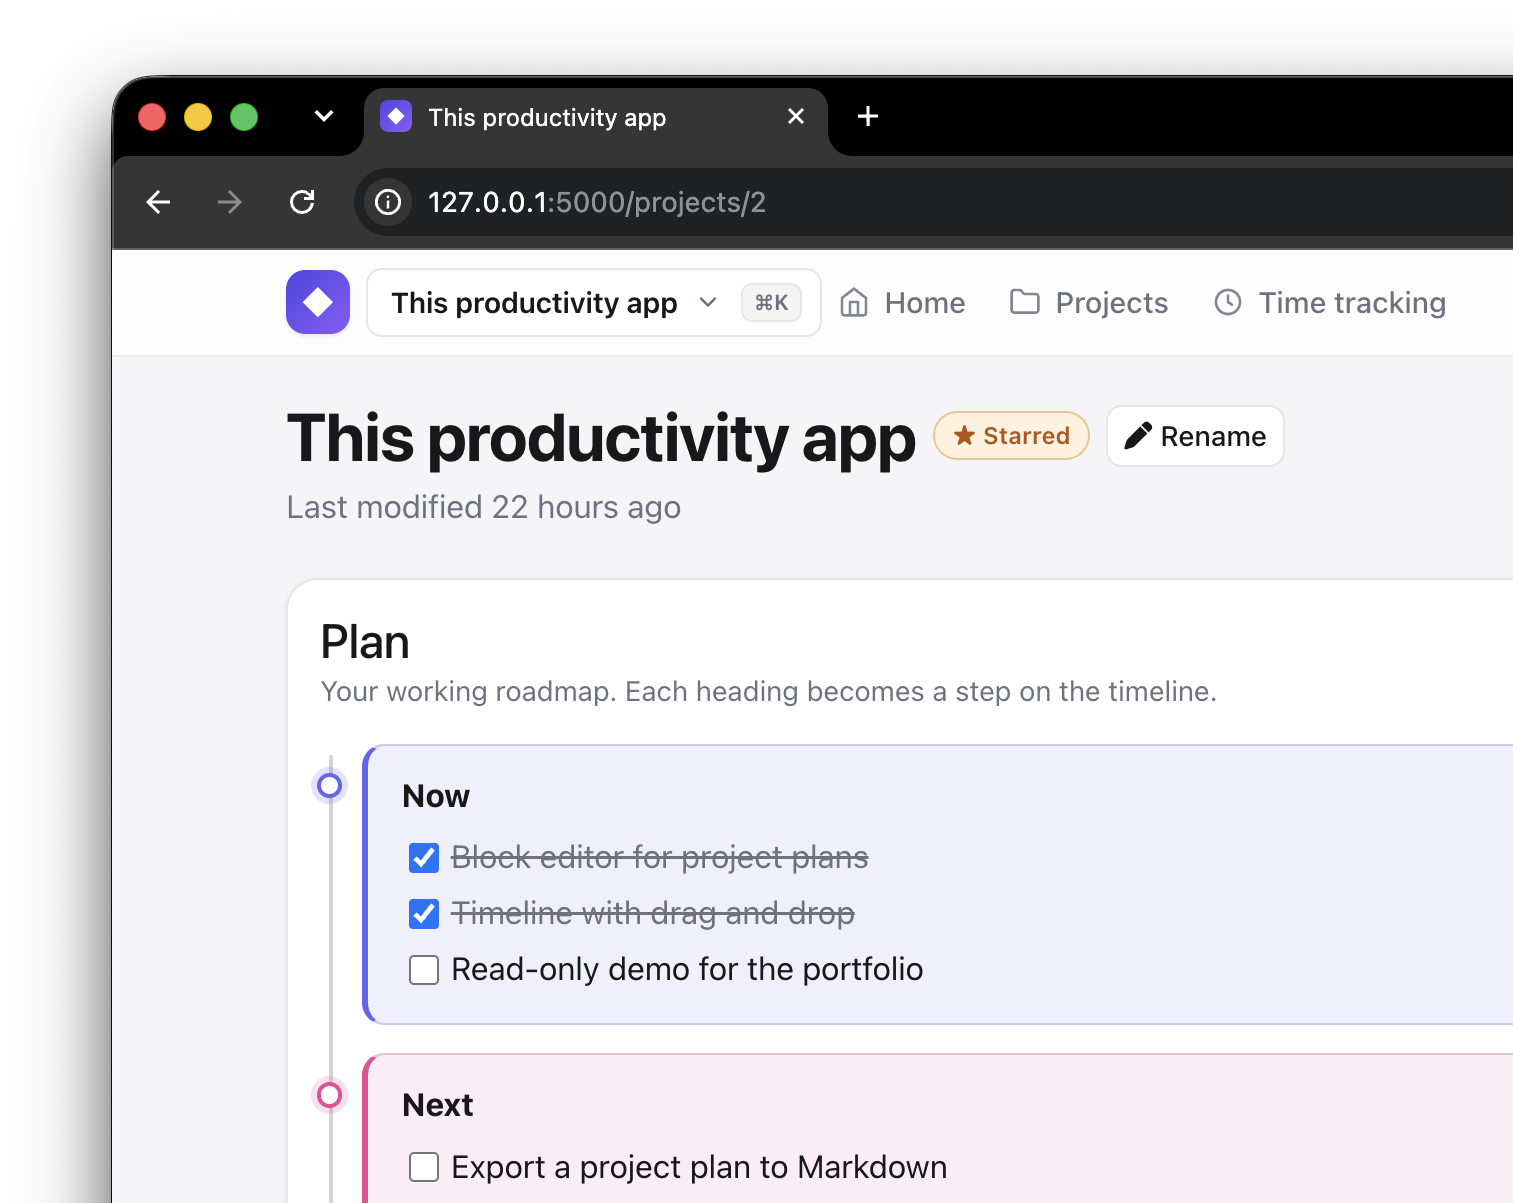Click the Home house icon

854,302
